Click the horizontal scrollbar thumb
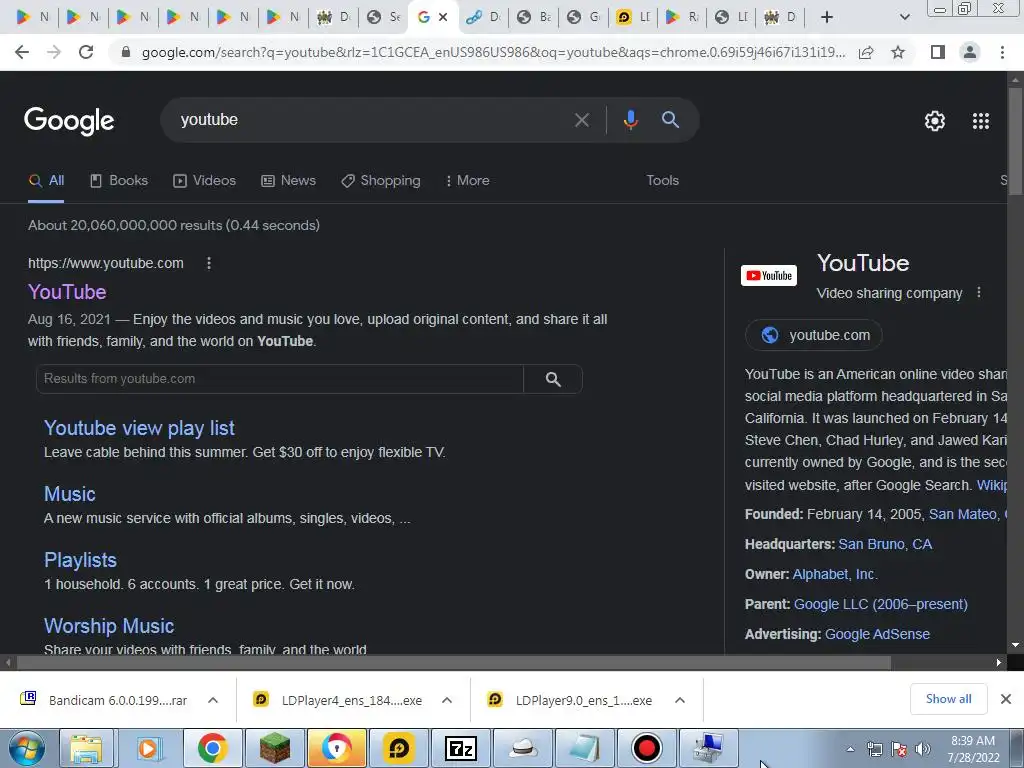1024x768 pixels. click(454, 663)
